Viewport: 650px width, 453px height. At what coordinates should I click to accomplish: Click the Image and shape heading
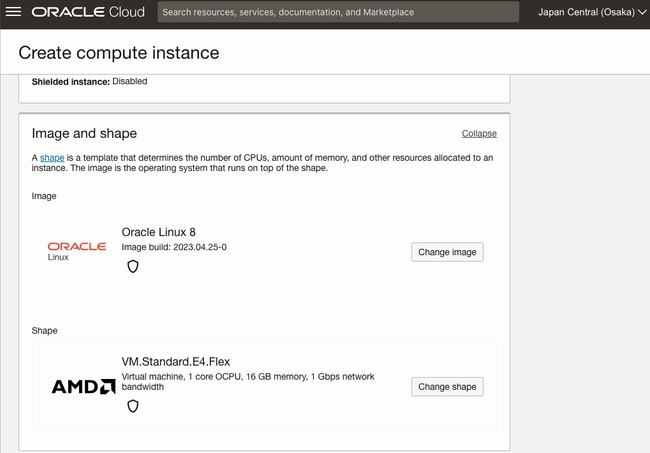point(84,133)
